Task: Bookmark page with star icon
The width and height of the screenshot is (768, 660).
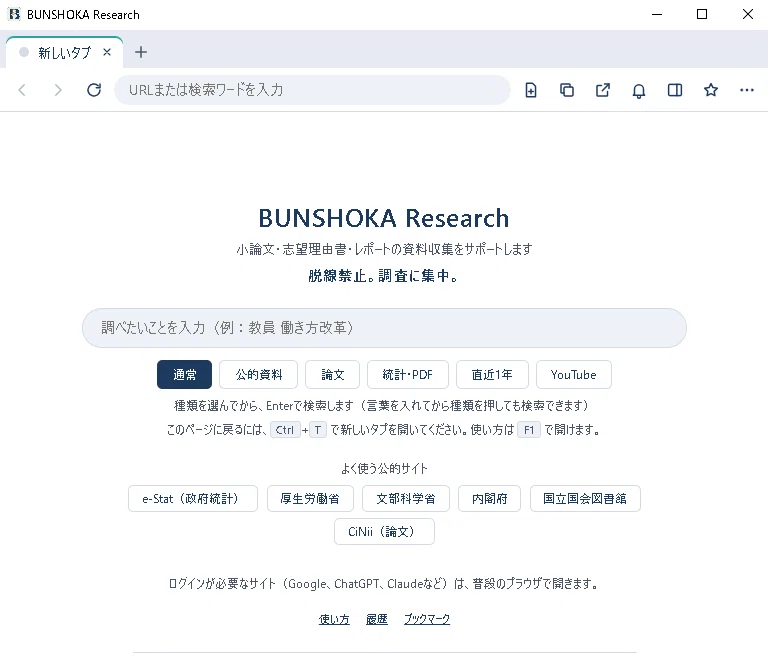Action: coord(711,90)
